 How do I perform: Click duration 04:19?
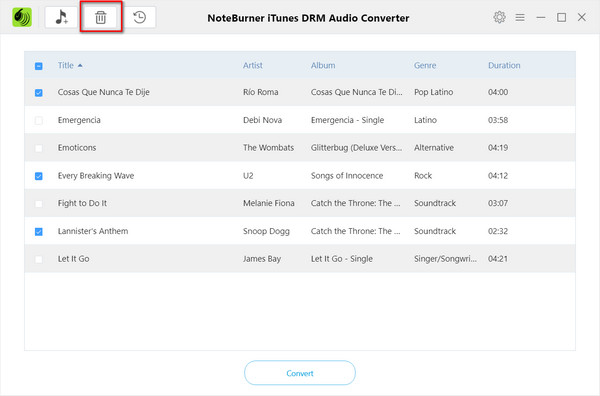tap(498, 148)
